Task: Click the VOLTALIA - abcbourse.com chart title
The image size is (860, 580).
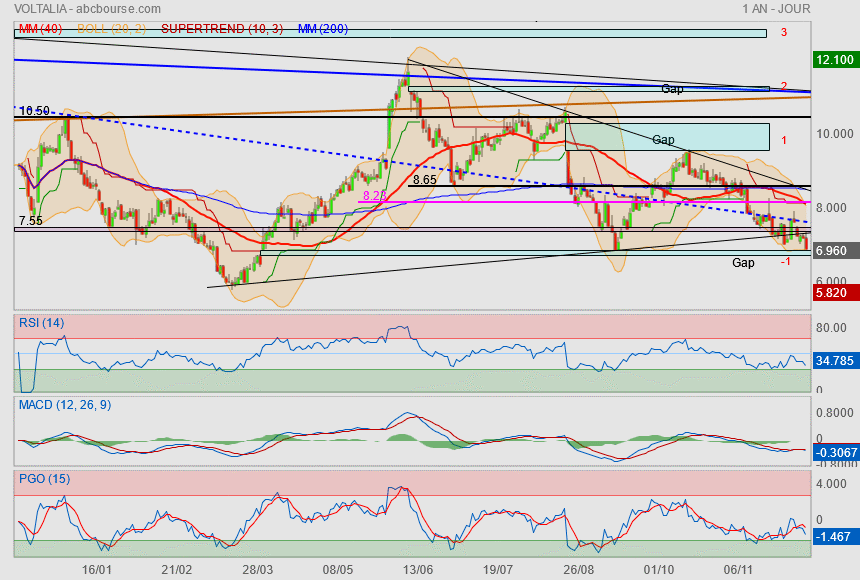Action: pos(88,9)
